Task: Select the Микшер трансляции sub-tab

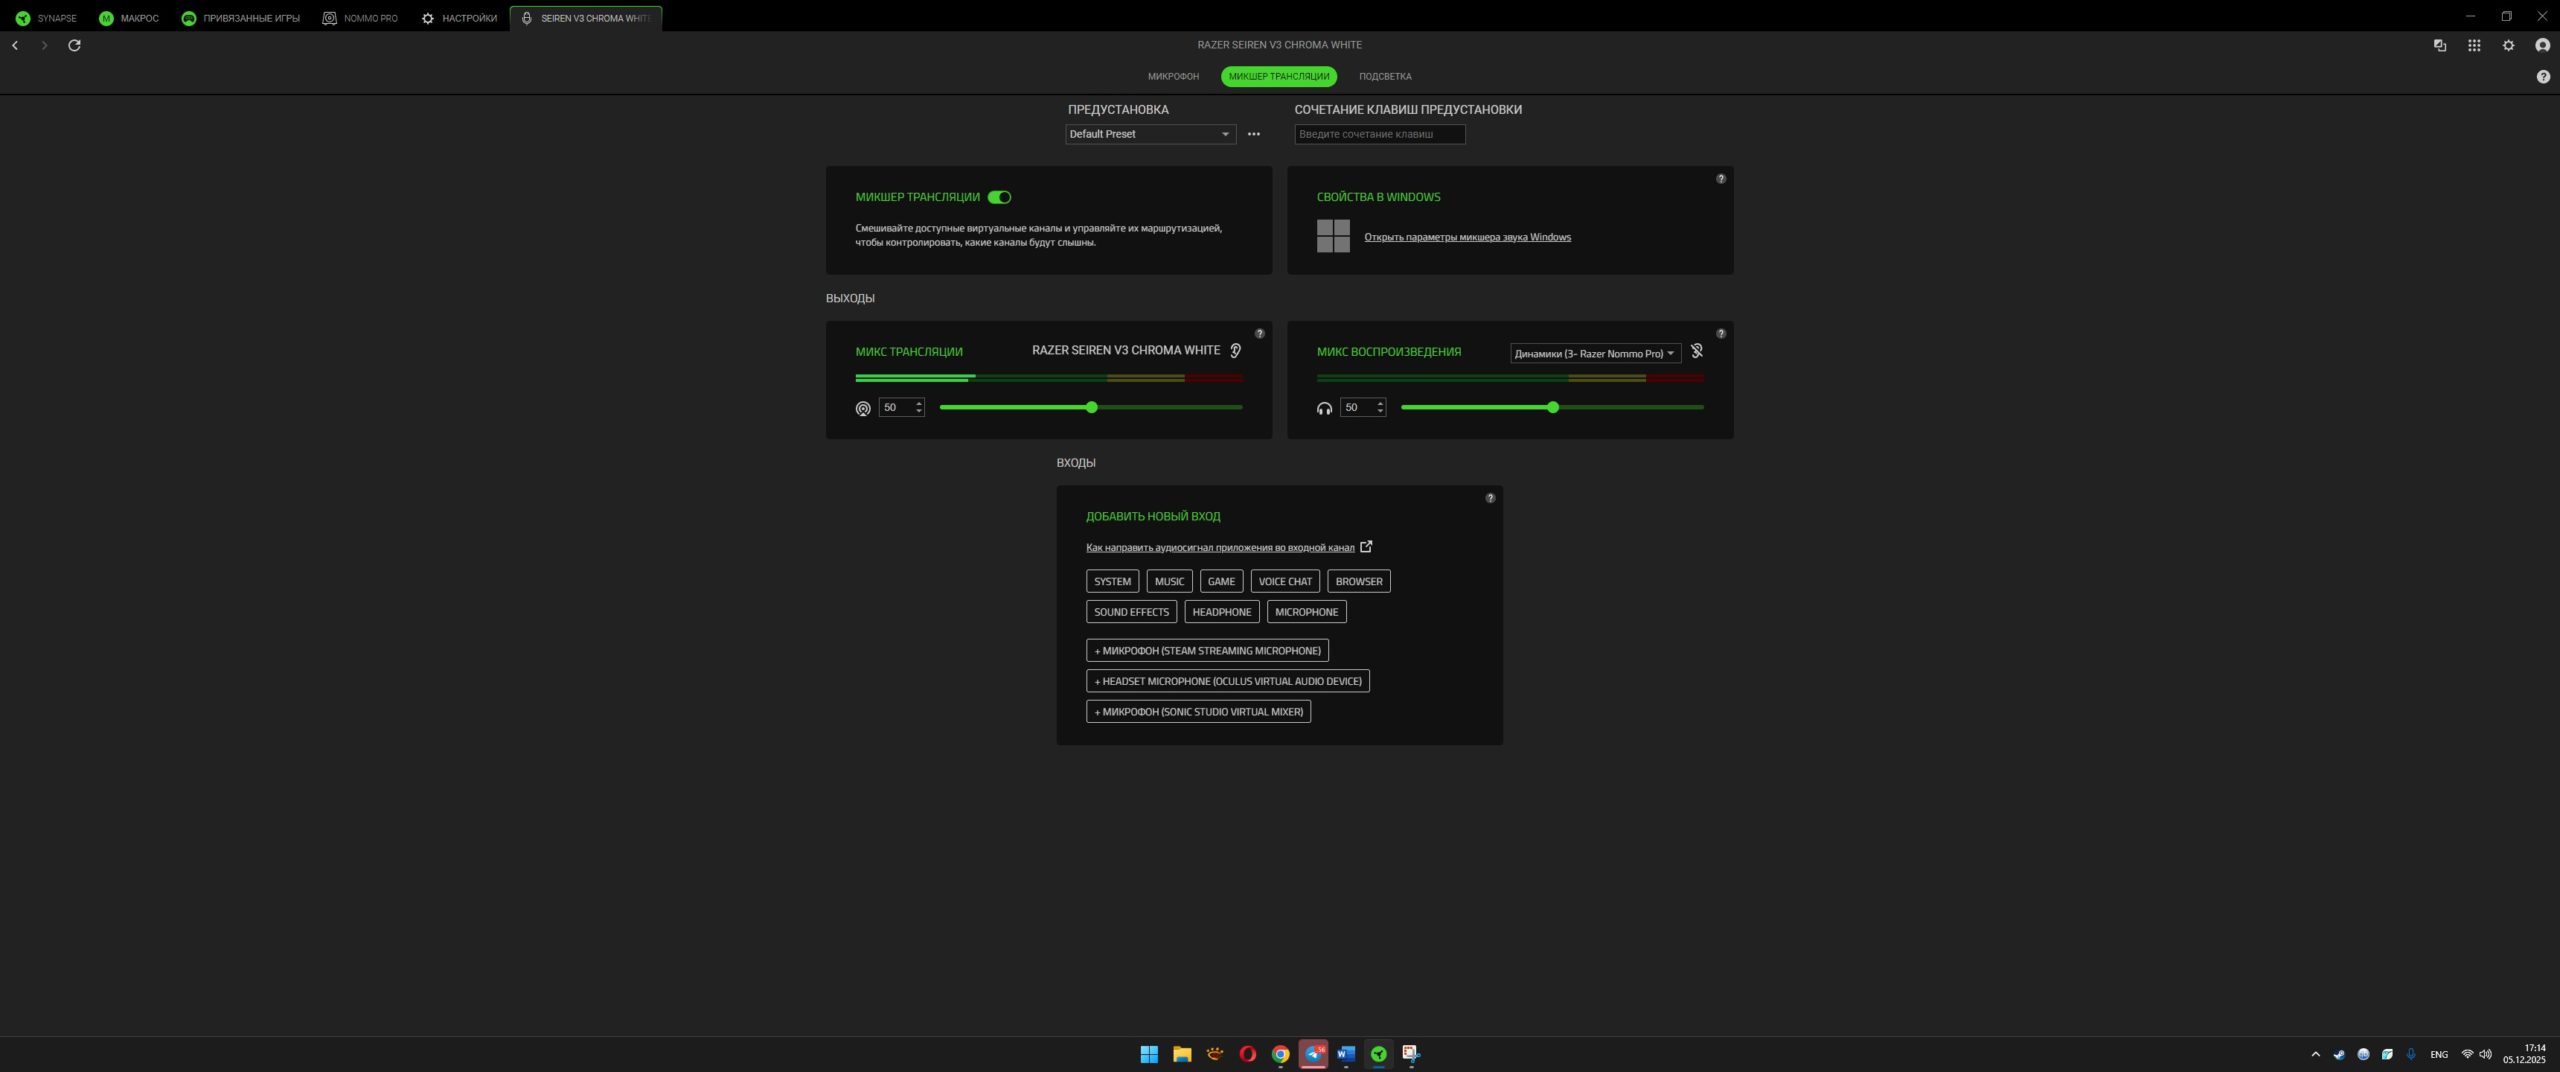Action: point(1279,77)
